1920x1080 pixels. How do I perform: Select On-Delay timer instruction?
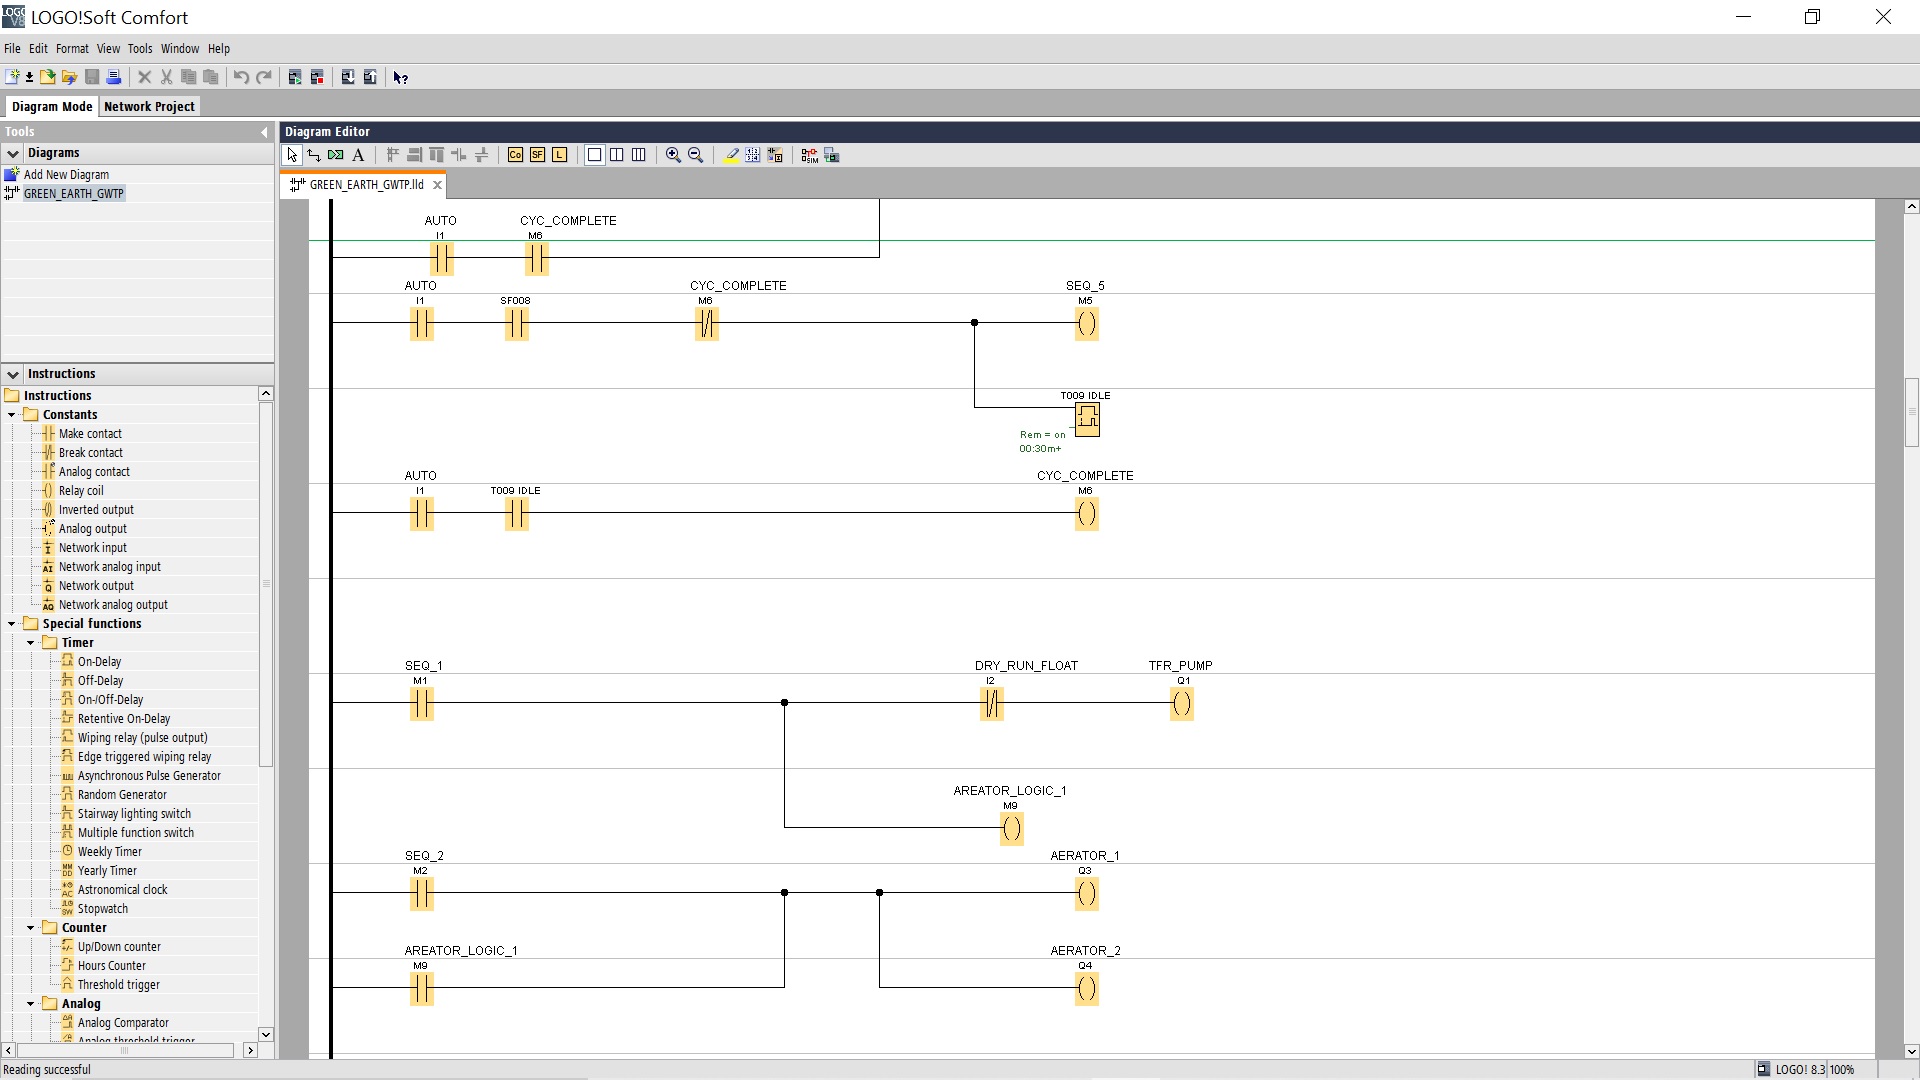99,662
